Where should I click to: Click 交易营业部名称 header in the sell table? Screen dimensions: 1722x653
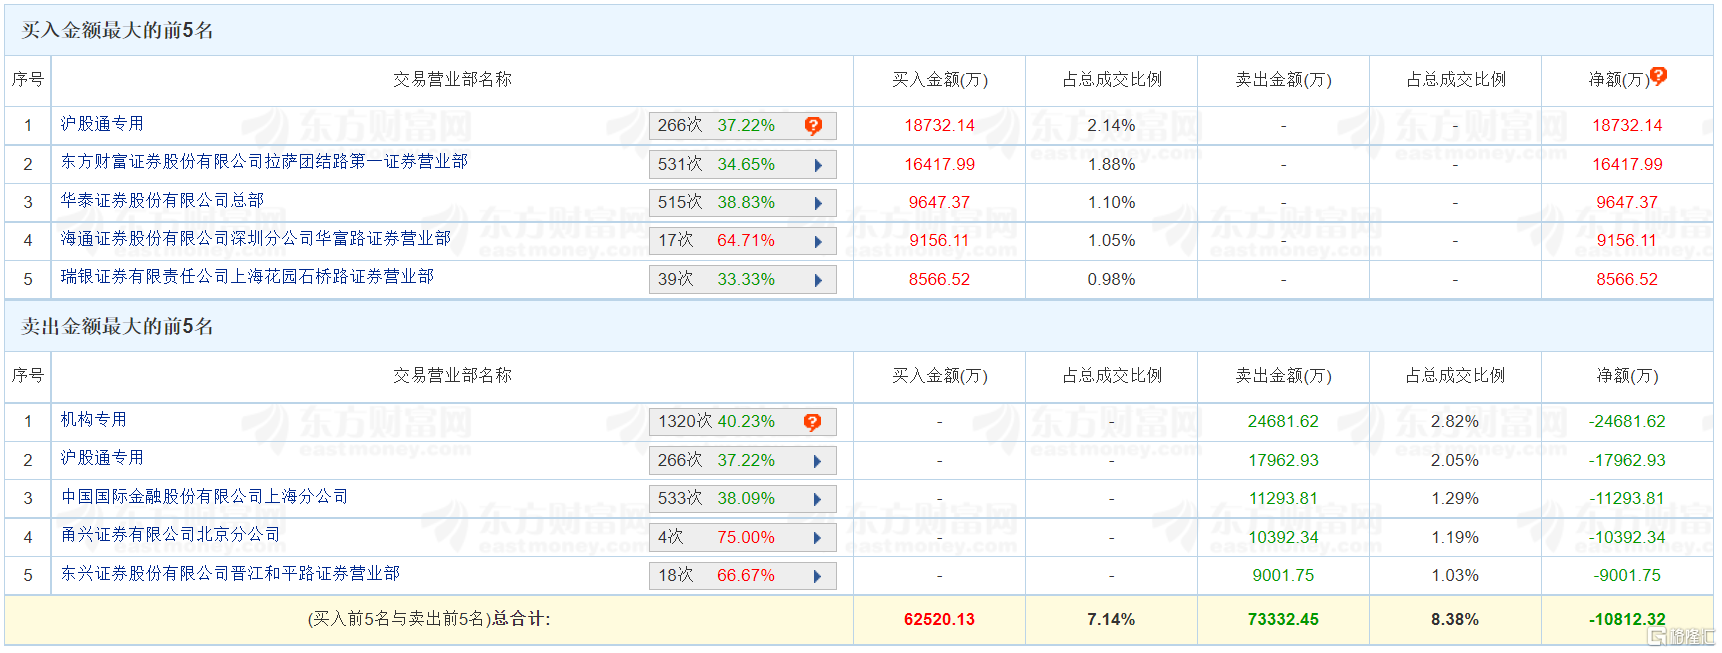pyautogui.click(x=452, y=375)
